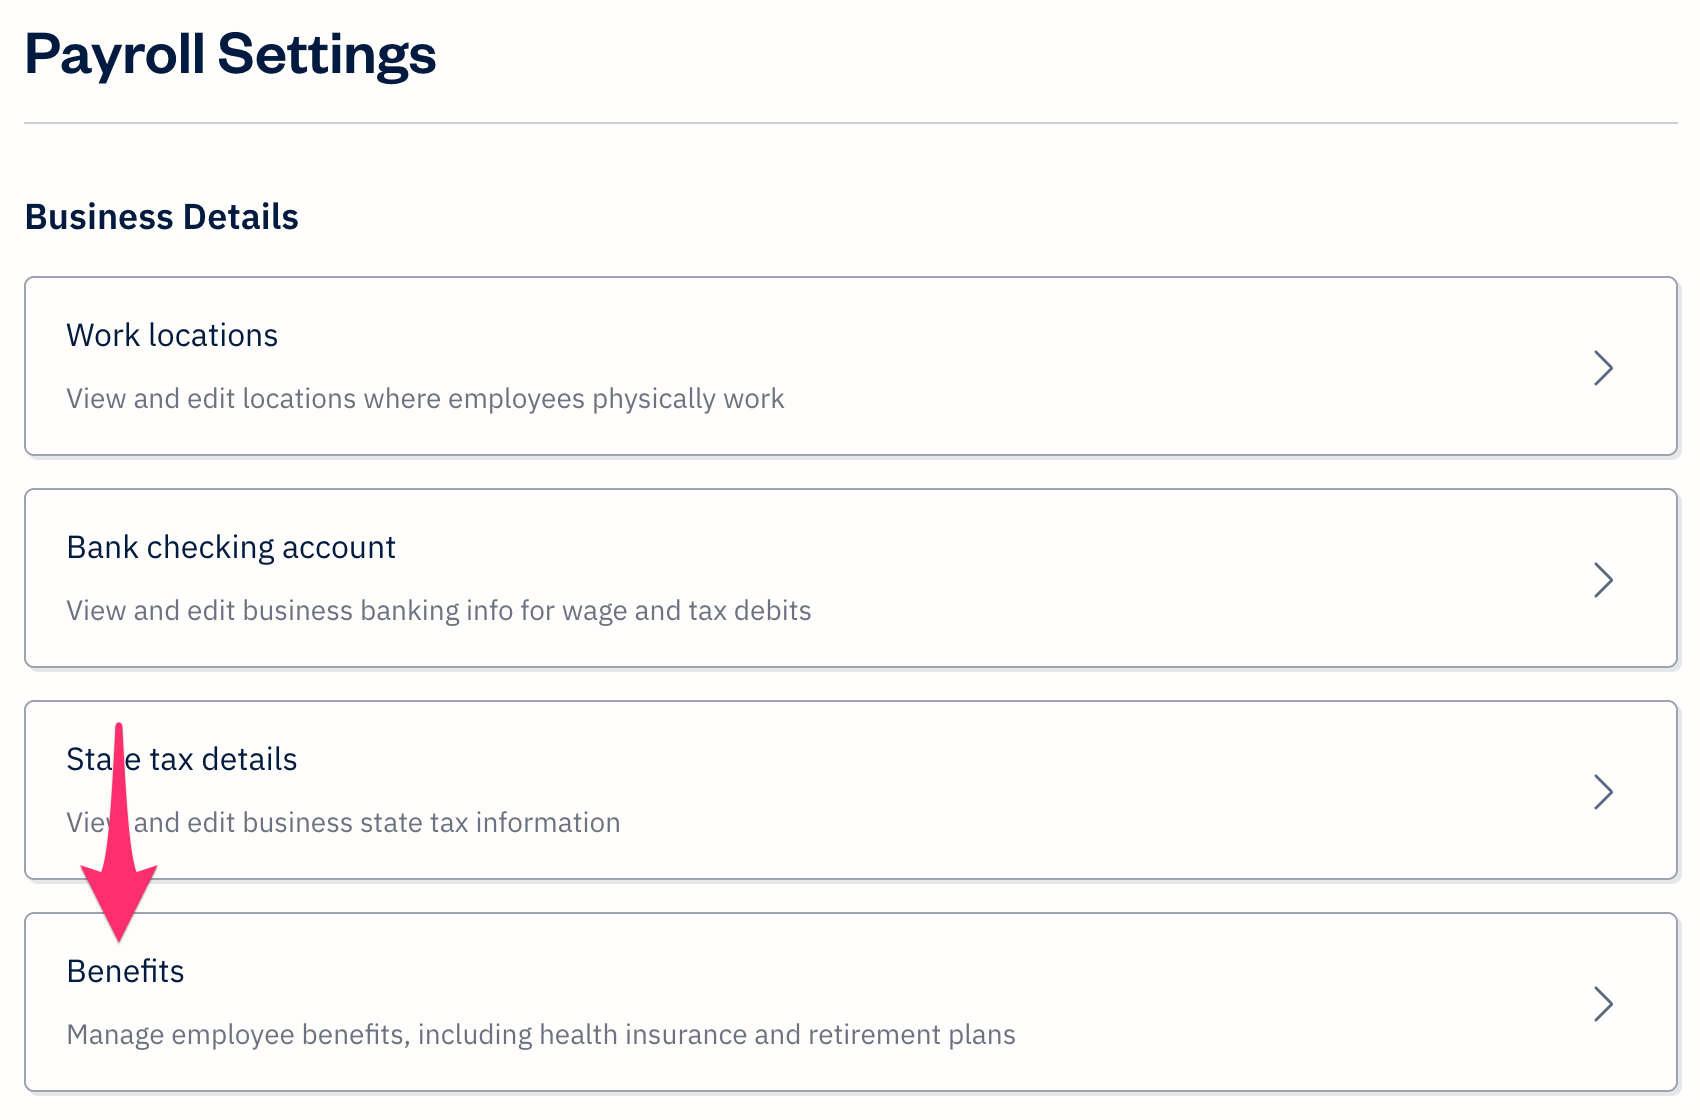Select the State tax details title link
1700x1120 pixels.
tap(181, 760)
